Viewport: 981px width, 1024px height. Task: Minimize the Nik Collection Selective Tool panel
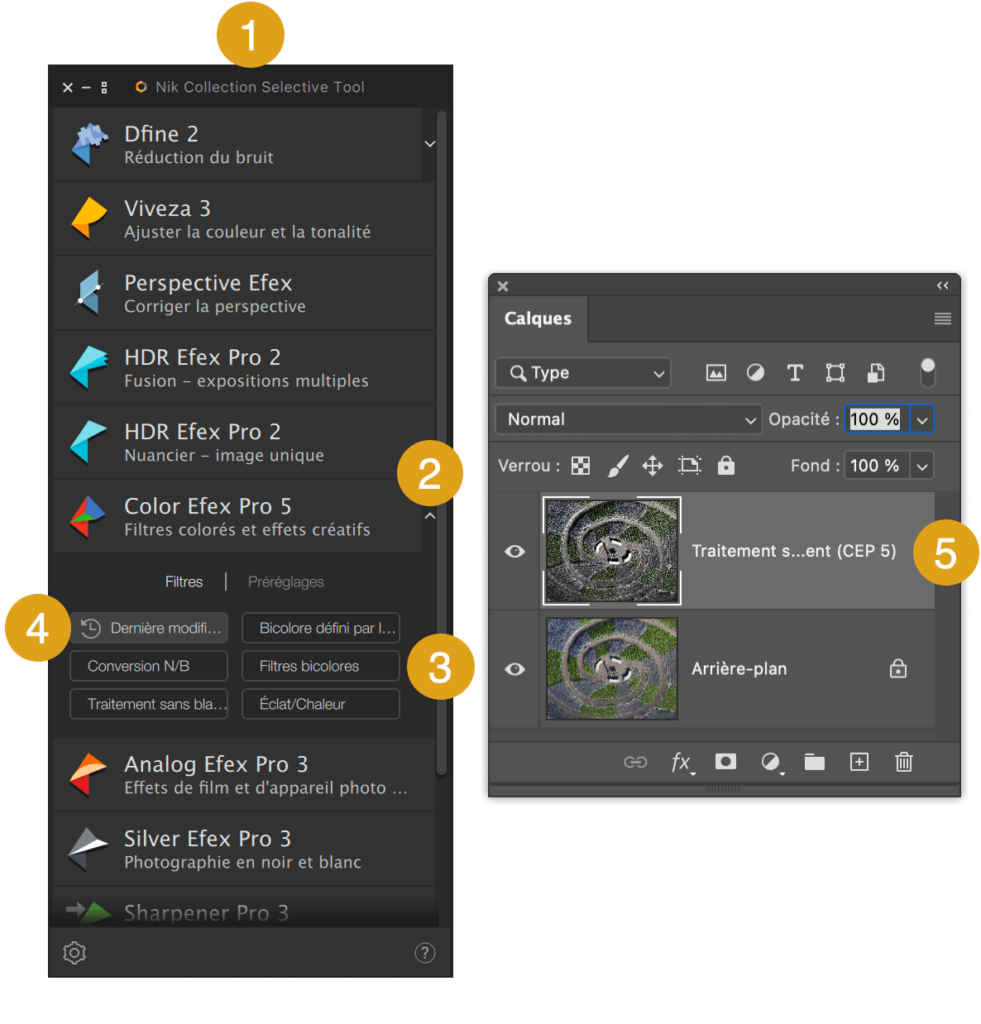[x=86, y=88]
